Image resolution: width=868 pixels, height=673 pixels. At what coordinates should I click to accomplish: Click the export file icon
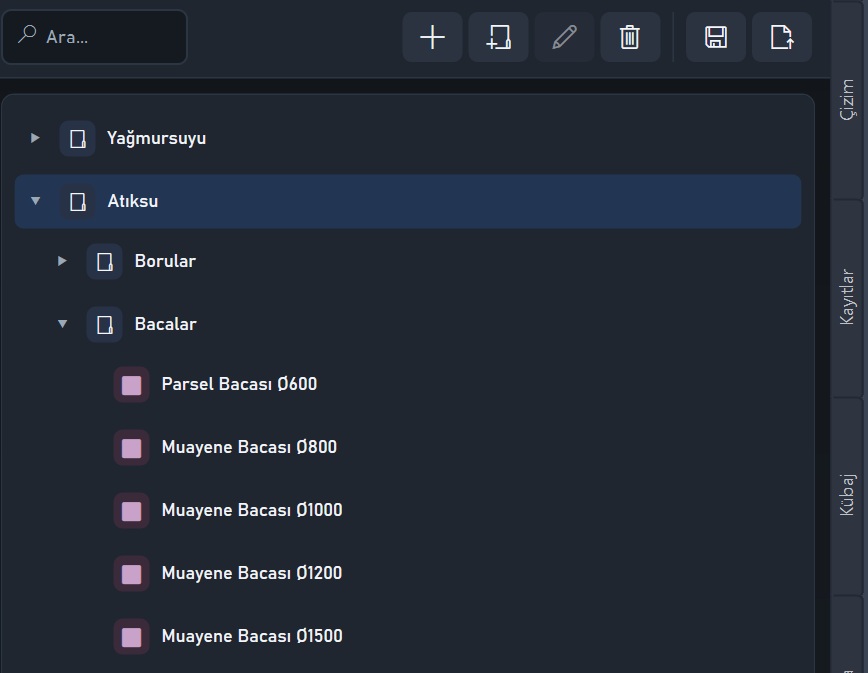pyautogui.click(x=782, y=37)
